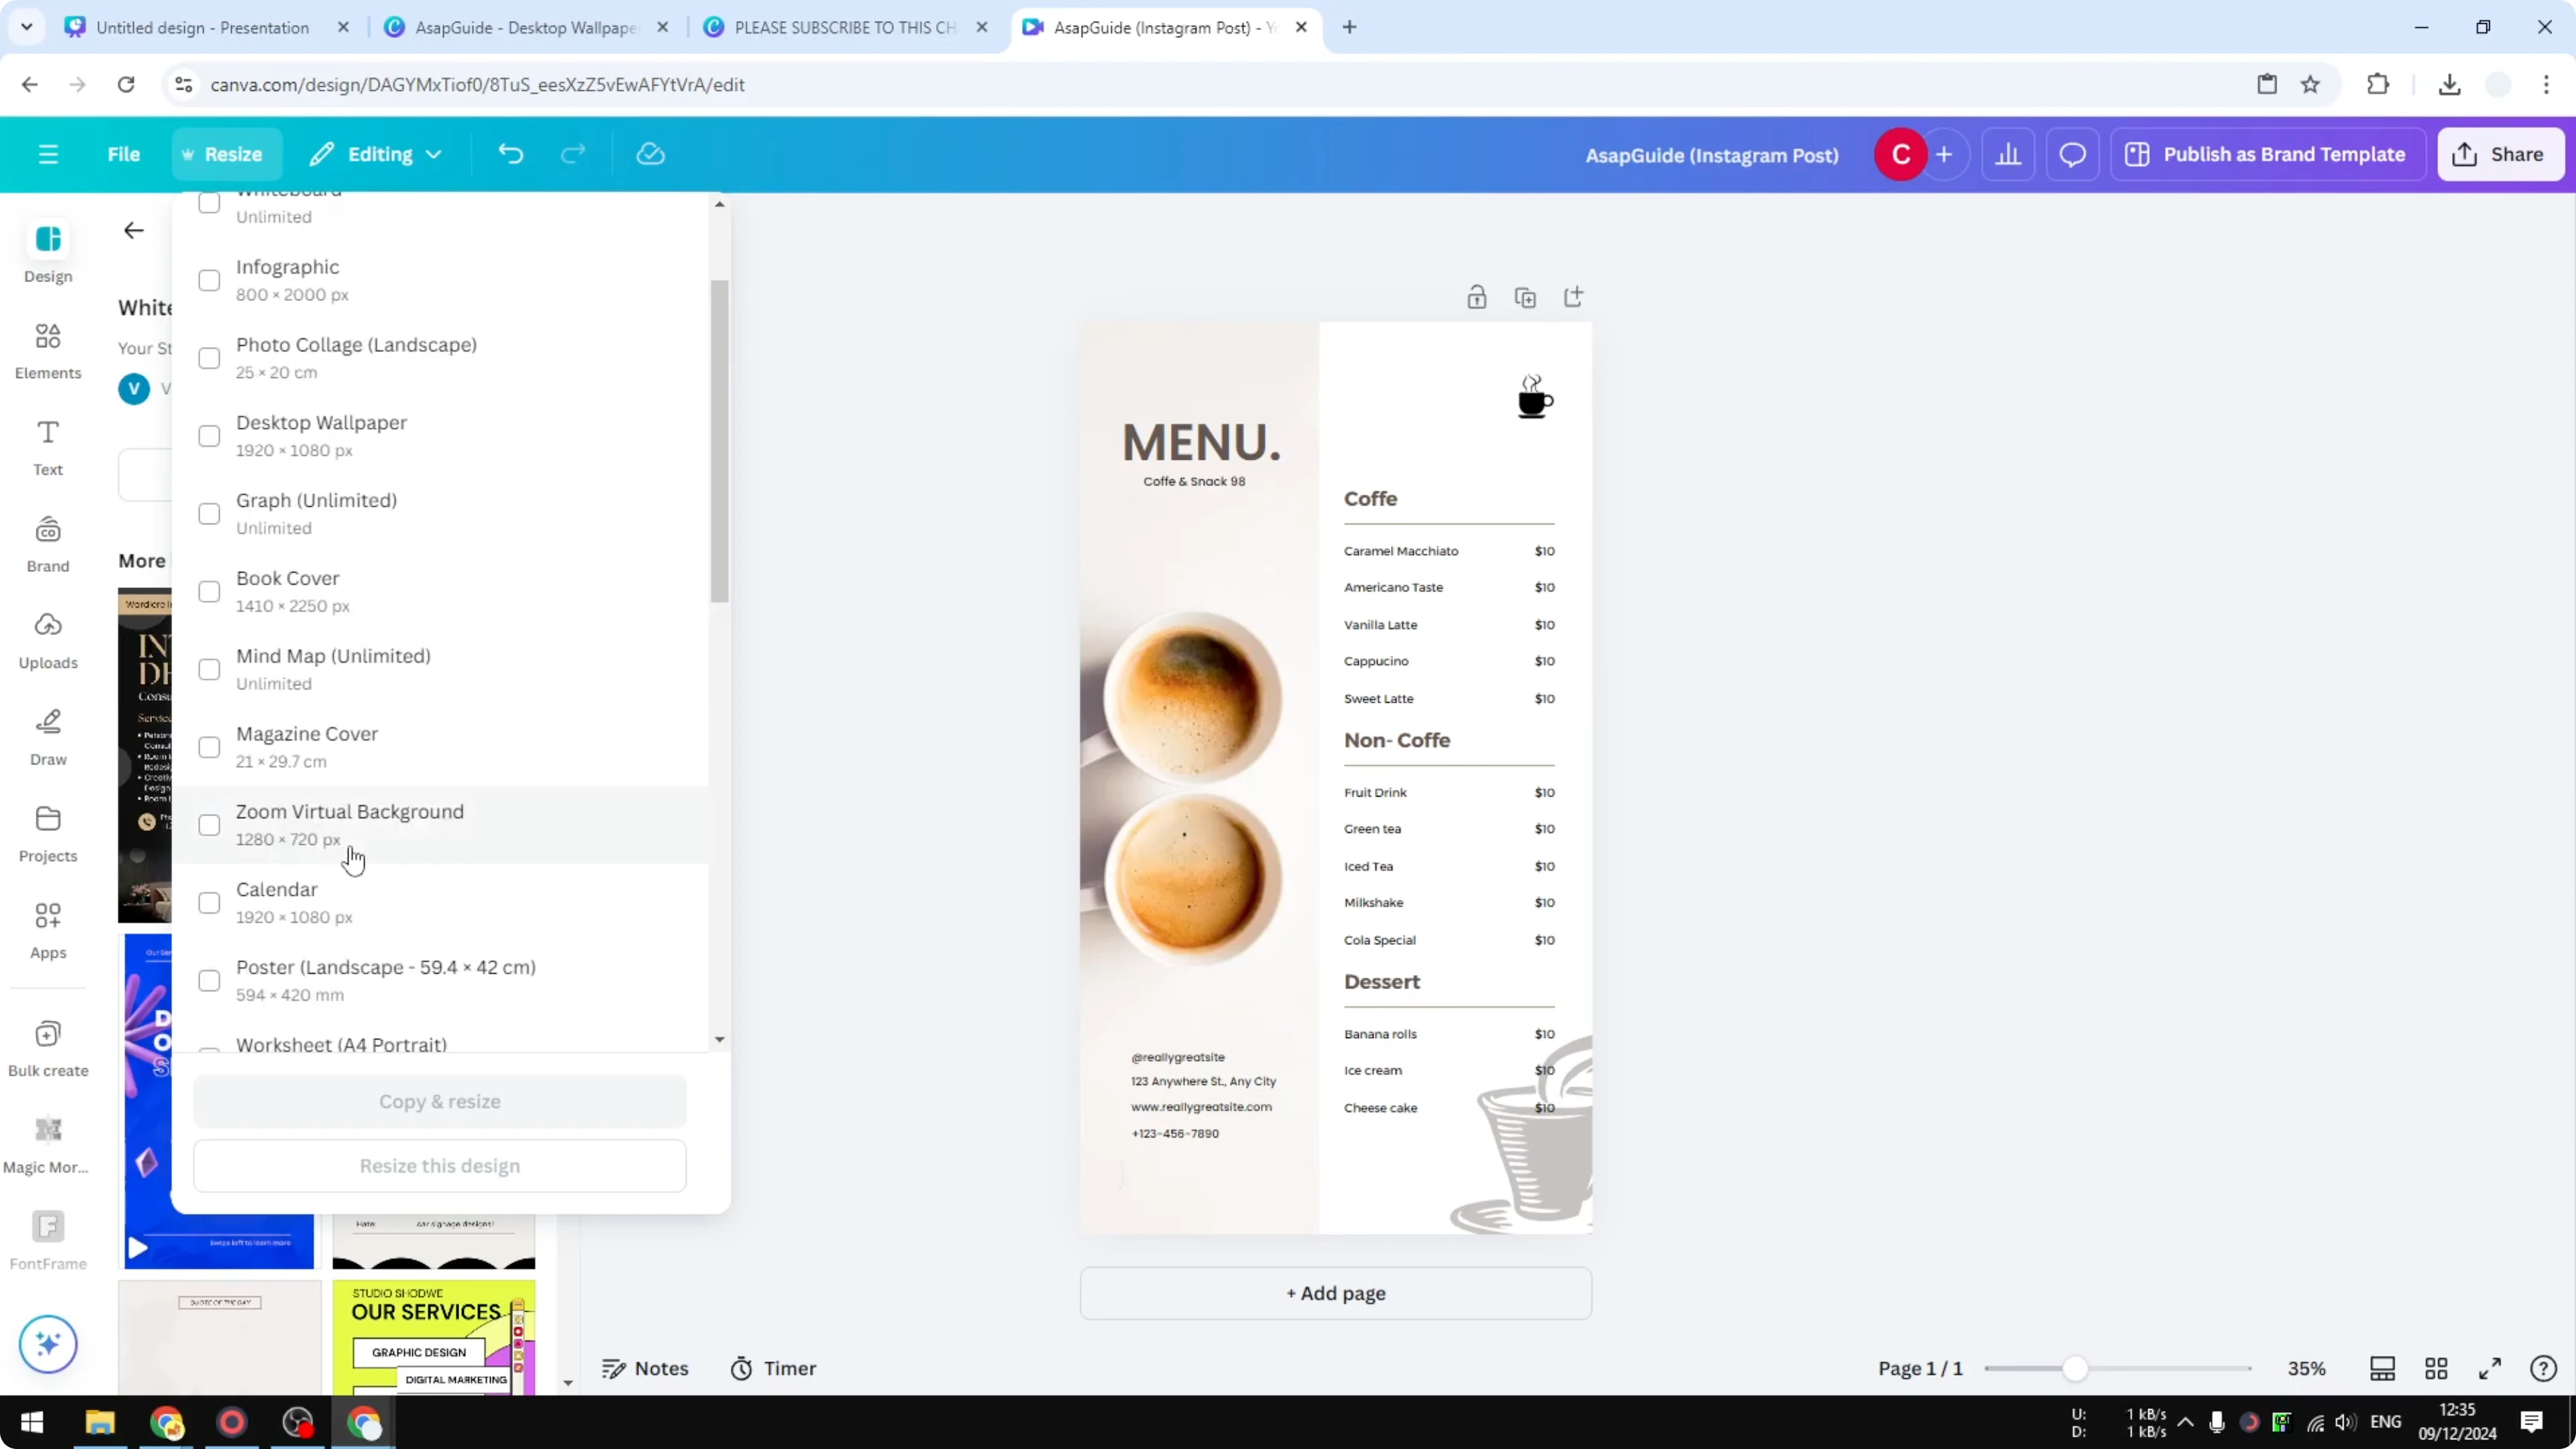Open the Notes panel
This screenshot has height=1449, width=2576.
(x=646, y=1368)
